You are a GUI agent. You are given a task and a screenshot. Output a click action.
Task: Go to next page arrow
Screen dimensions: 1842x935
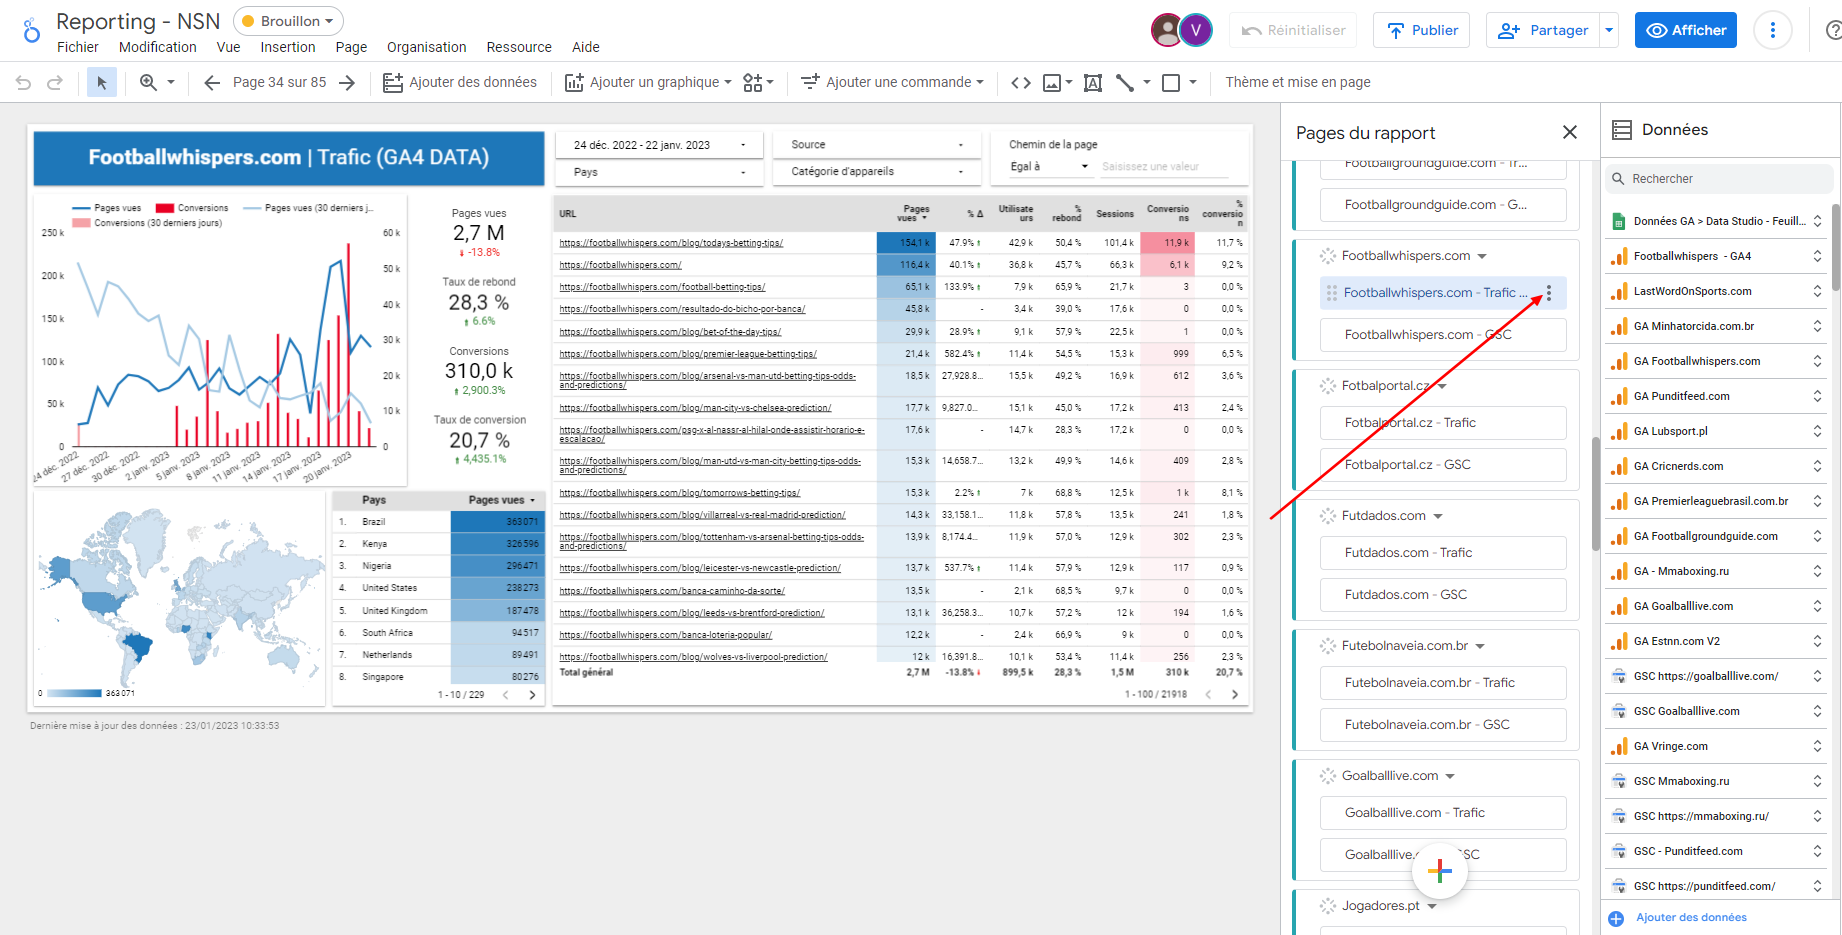347,83
